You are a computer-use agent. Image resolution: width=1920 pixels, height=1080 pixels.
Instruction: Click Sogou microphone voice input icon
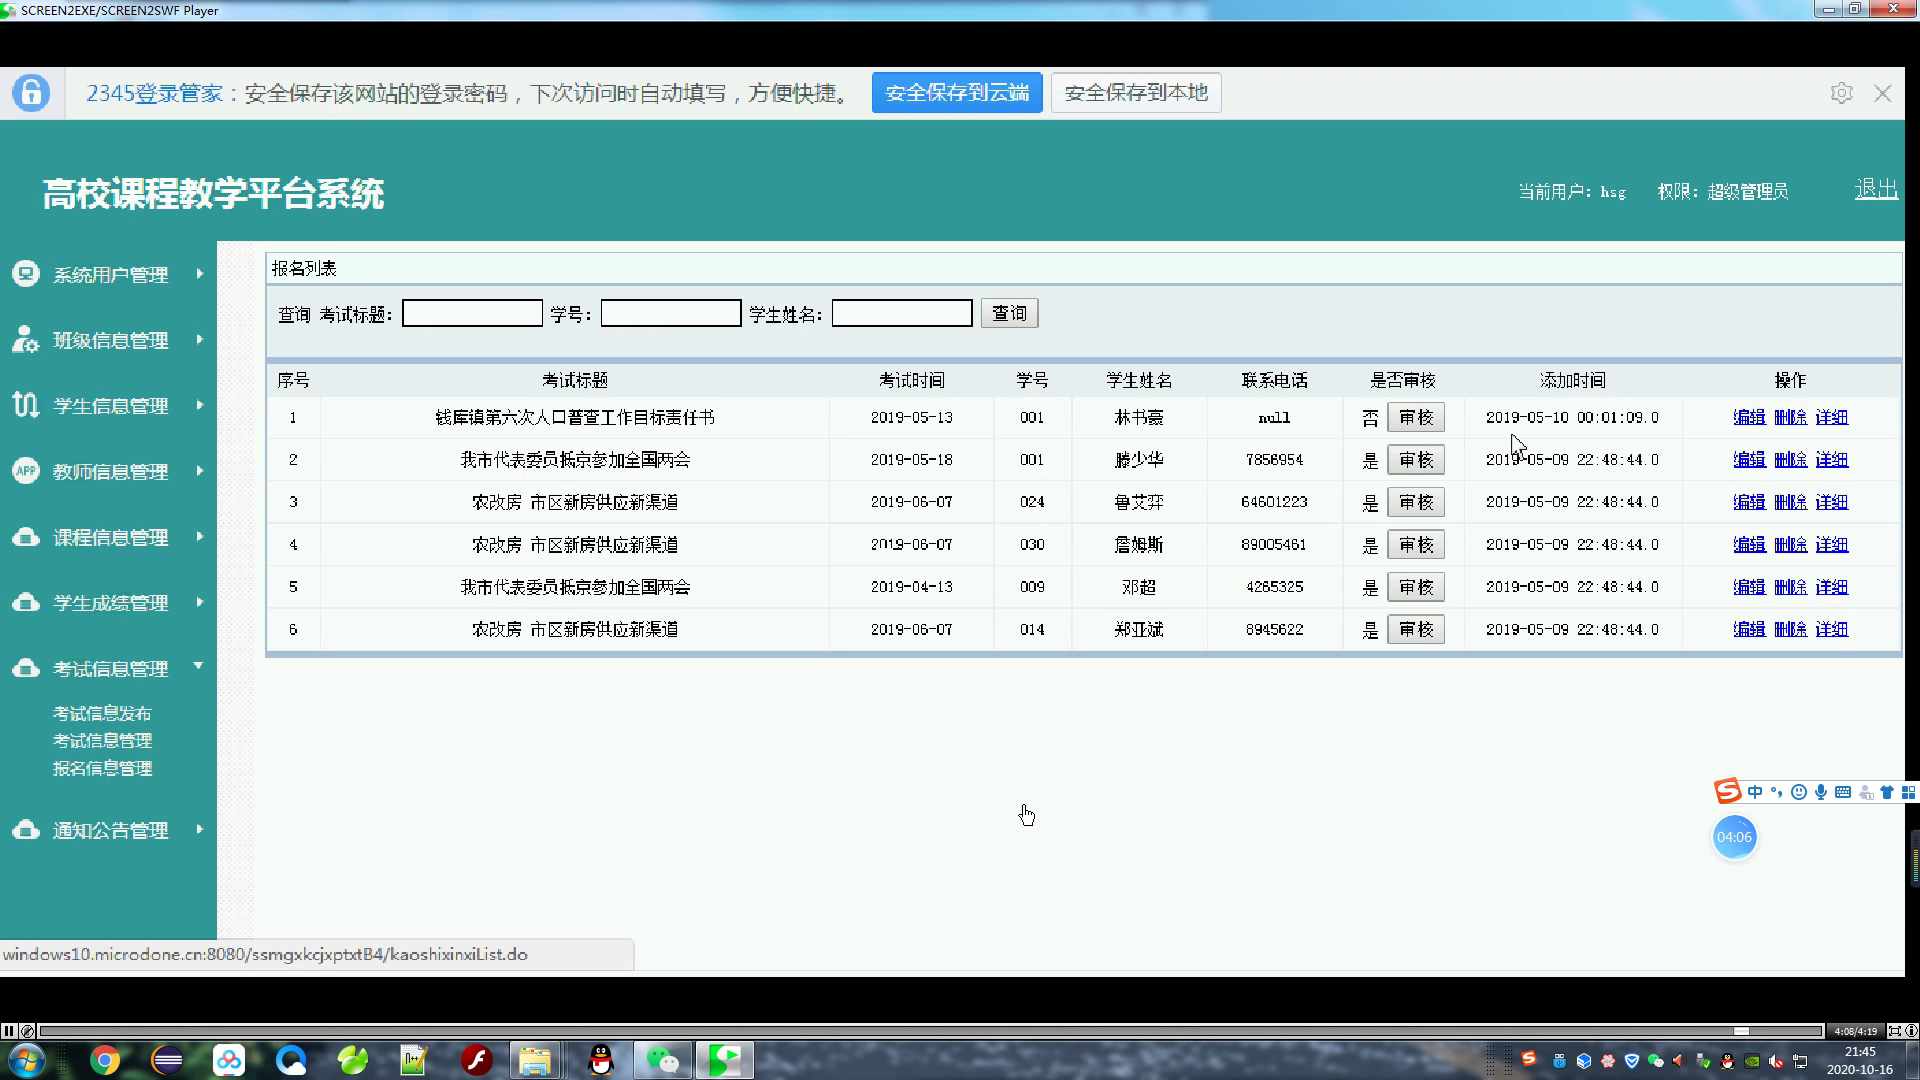click(x=1821, y=792)
